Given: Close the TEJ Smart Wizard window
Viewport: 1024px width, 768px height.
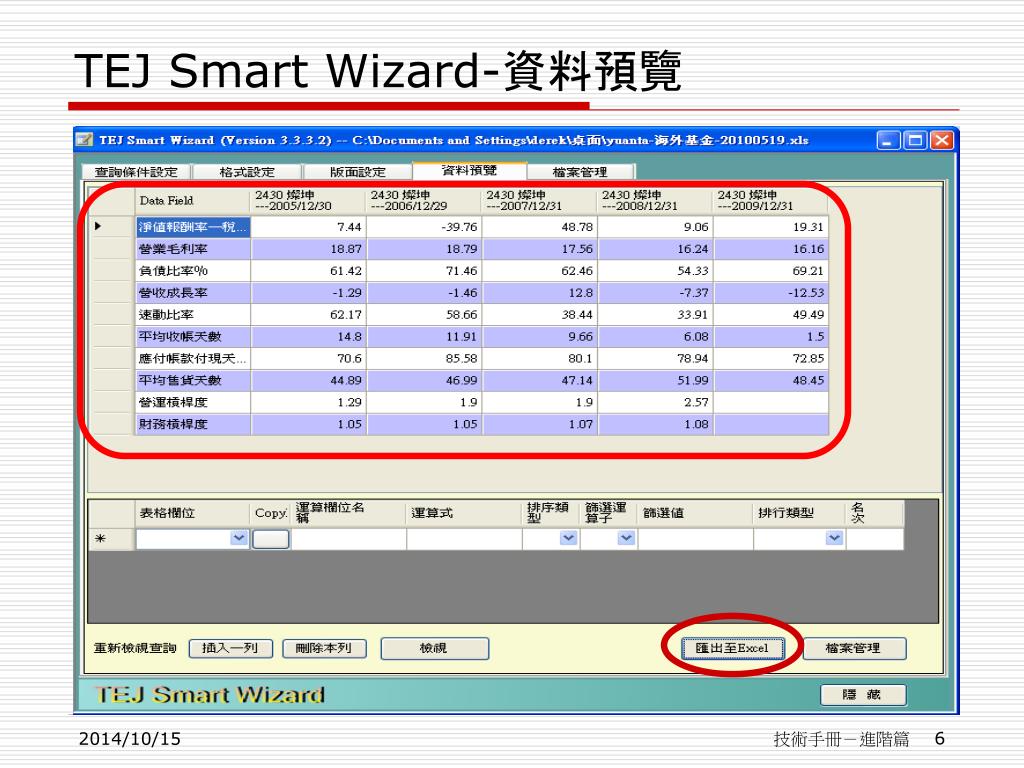Looking at the screenshot, I should click(x=941, y=140).
